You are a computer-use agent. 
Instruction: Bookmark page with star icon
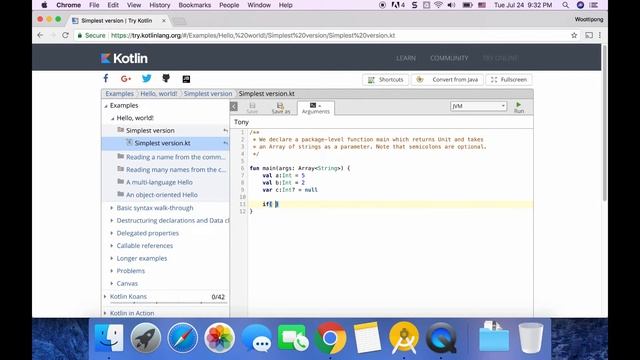[x=574, y=36]
